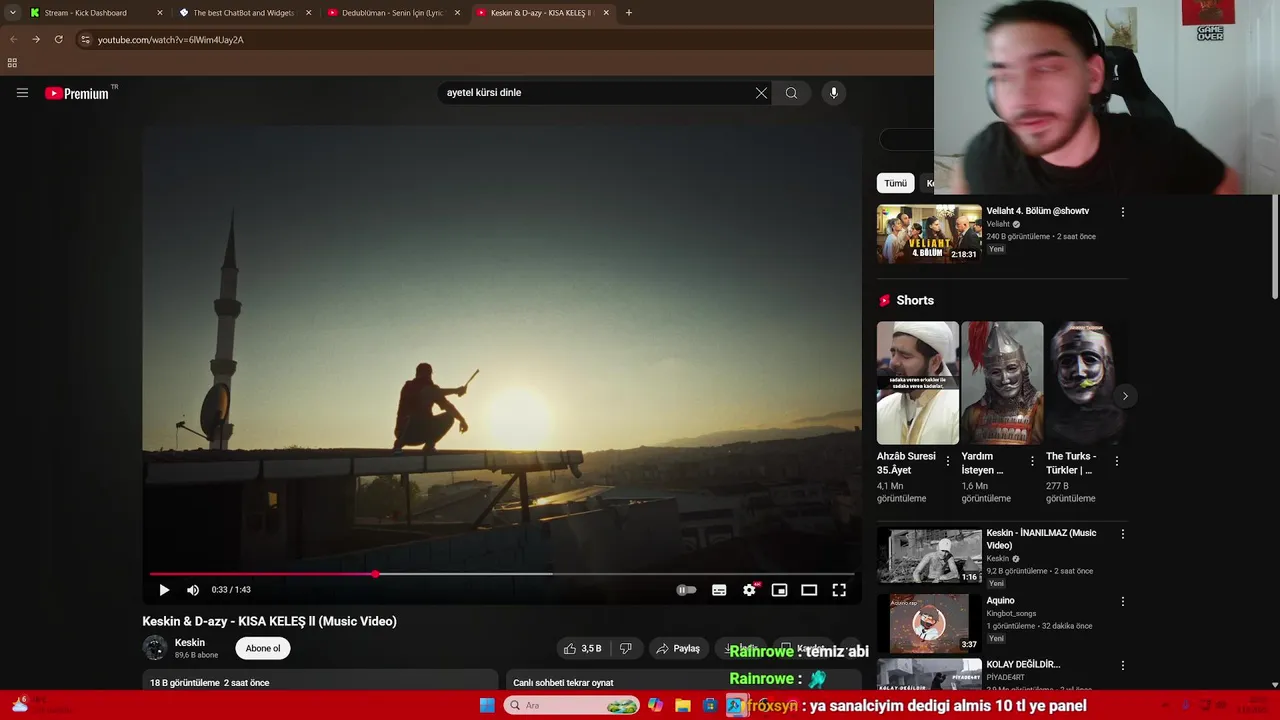This screenshot has height=720, width=1280.
Task: Open options for Ahzâb Suresi short
Action: pyautogui.click(x=948, y=461)
